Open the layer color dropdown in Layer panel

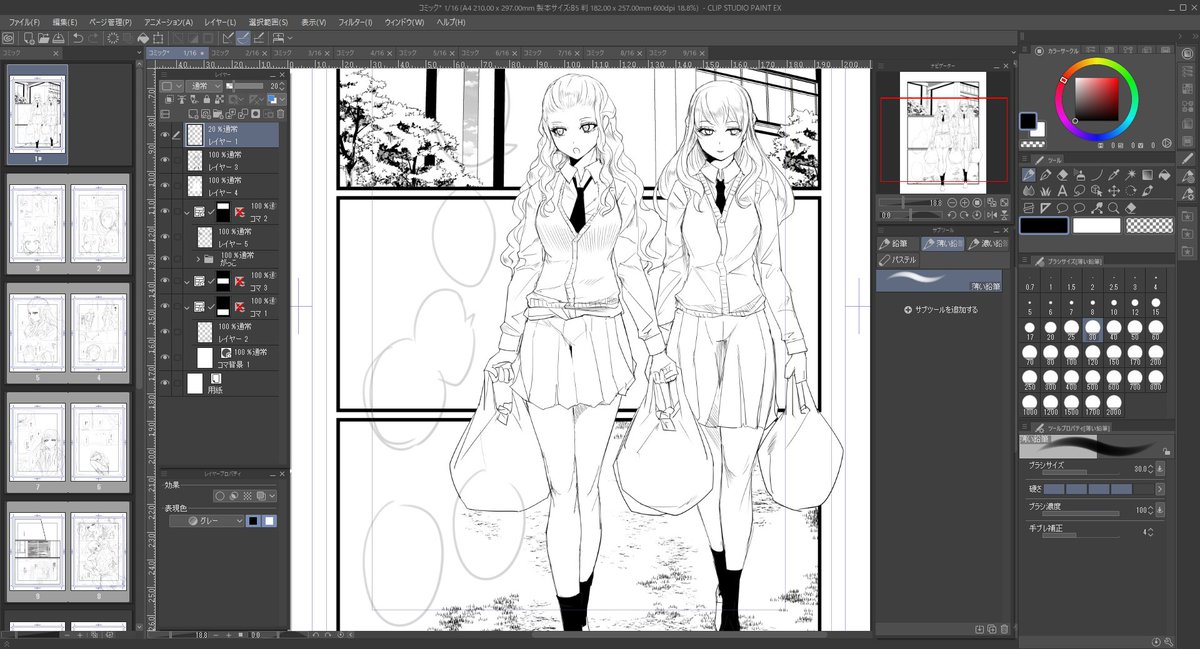pos(283,99)
